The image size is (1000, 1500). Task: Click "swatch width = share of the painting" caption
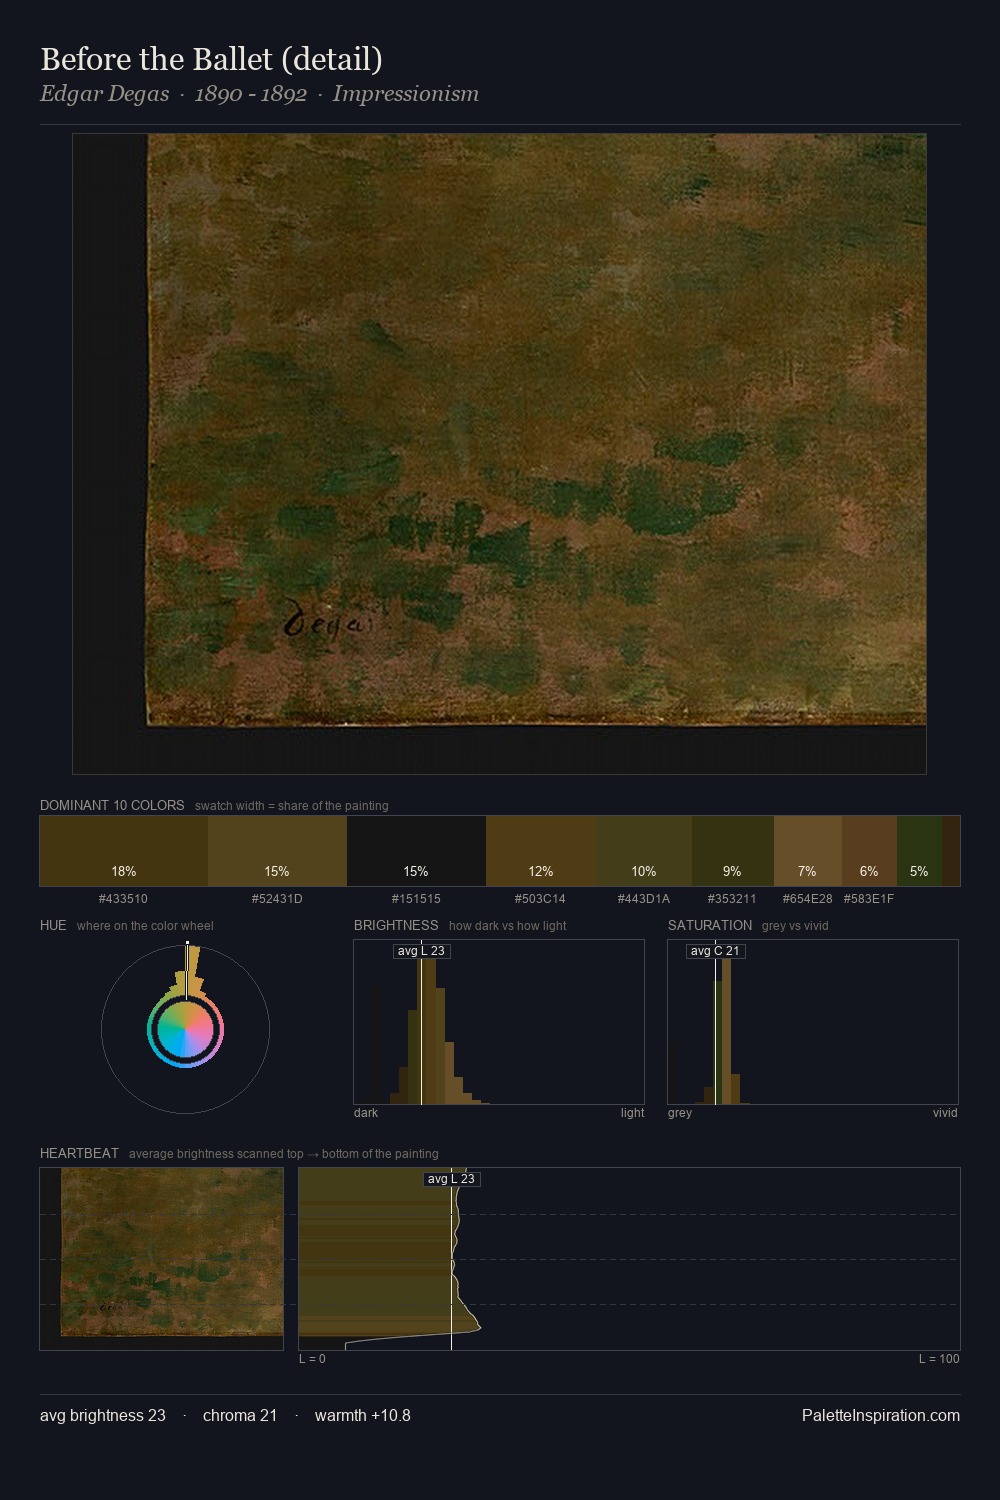[292, 806]
